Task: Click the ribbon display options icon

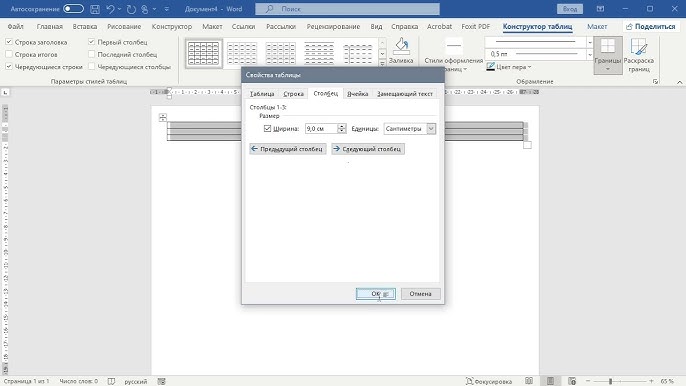Action: tap(600, 9)
